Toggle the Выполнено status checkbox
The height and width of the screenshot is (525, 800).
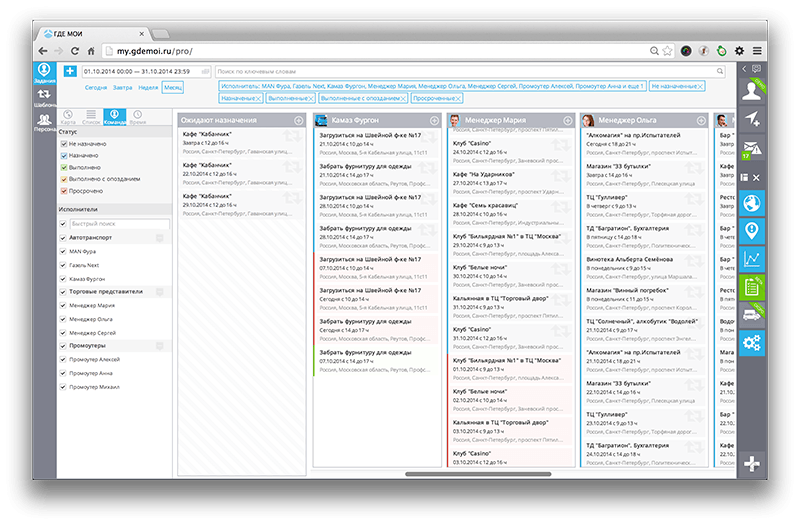64,167
